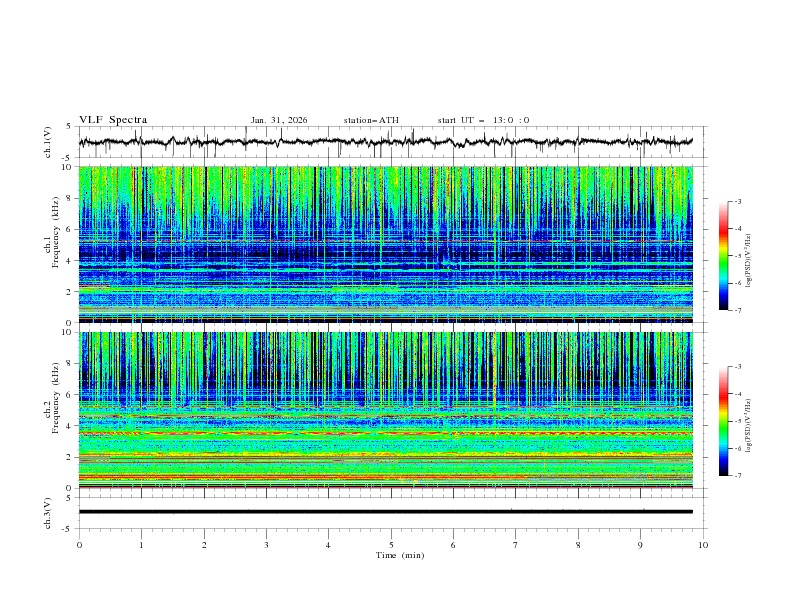Click the '5' tick on the time axis
The width and height of the screenshot is (792, 612).
click(391, 545)
